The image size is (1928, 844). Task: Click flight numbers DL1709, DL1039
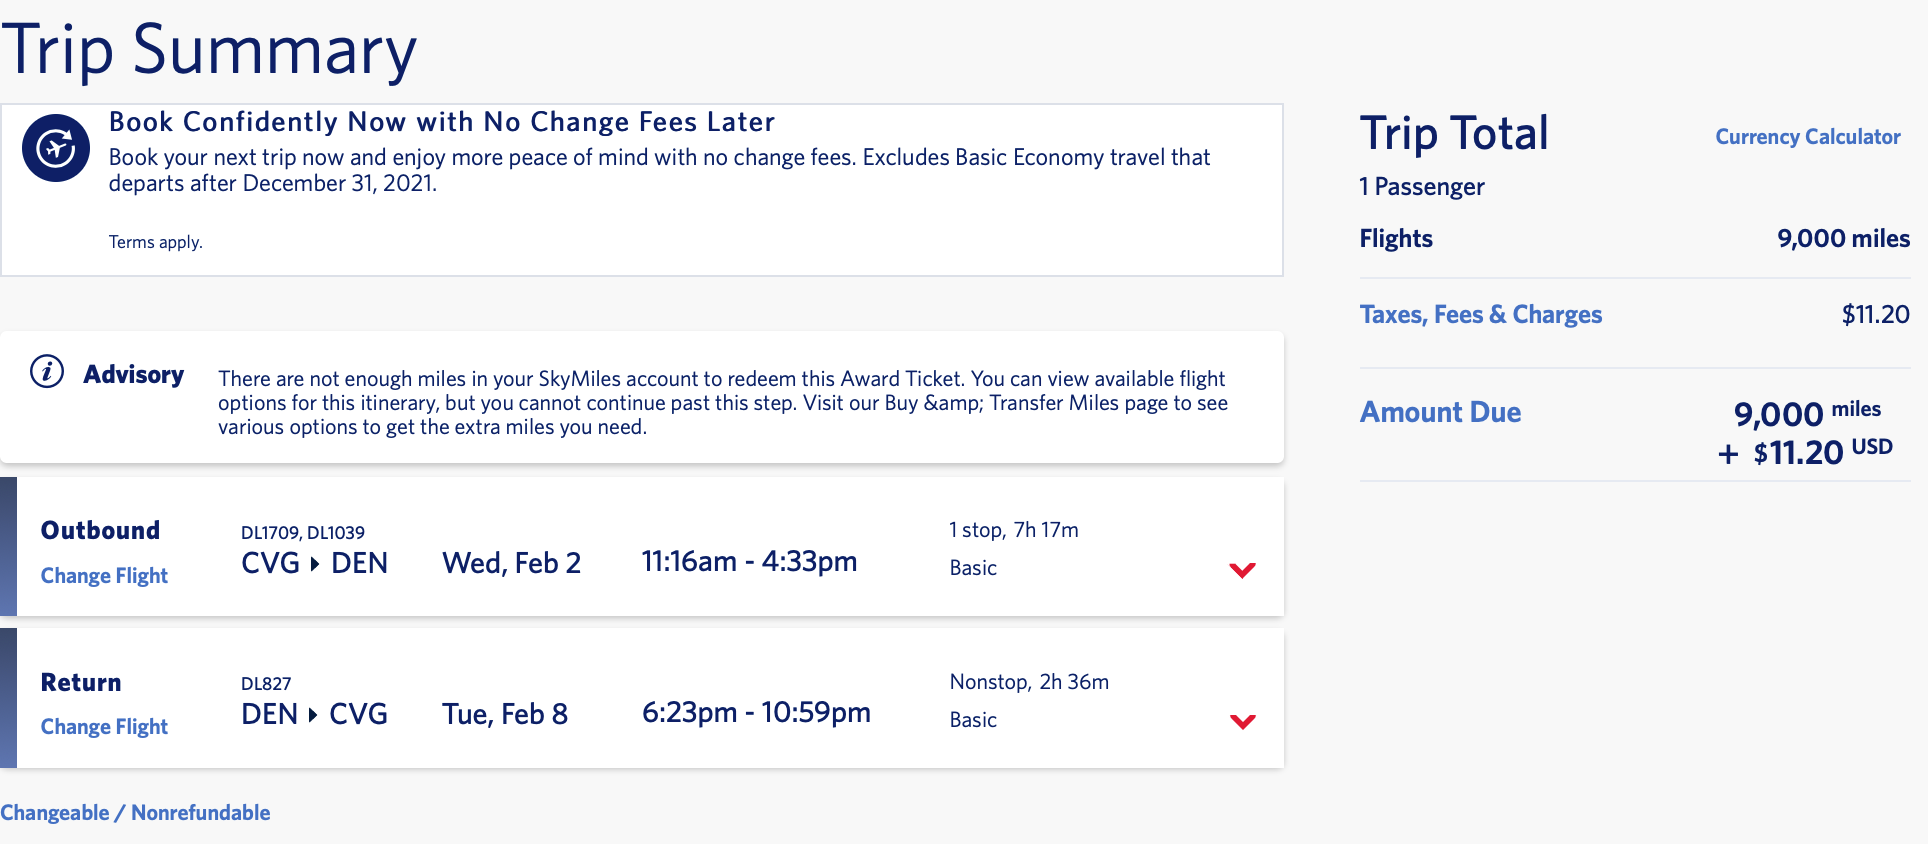pos(302,533)
